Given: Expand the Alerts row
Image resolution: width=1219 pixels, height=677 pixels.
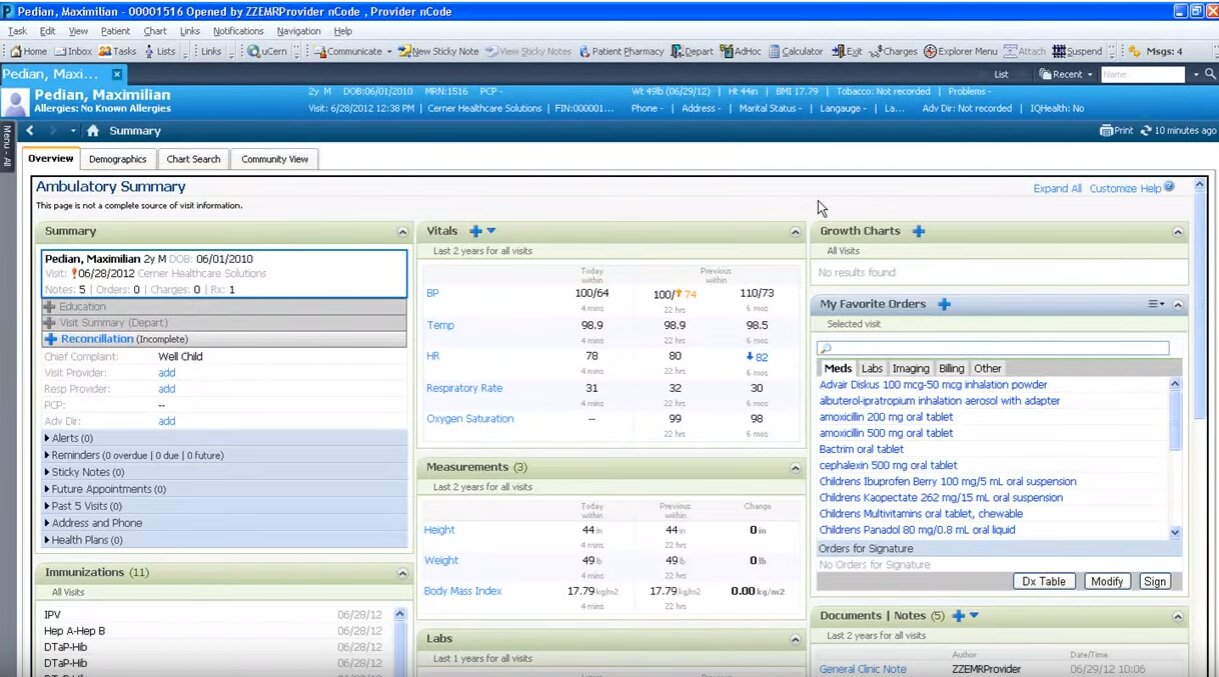Looking at the screenshot, I should click(x=48, y=438).
